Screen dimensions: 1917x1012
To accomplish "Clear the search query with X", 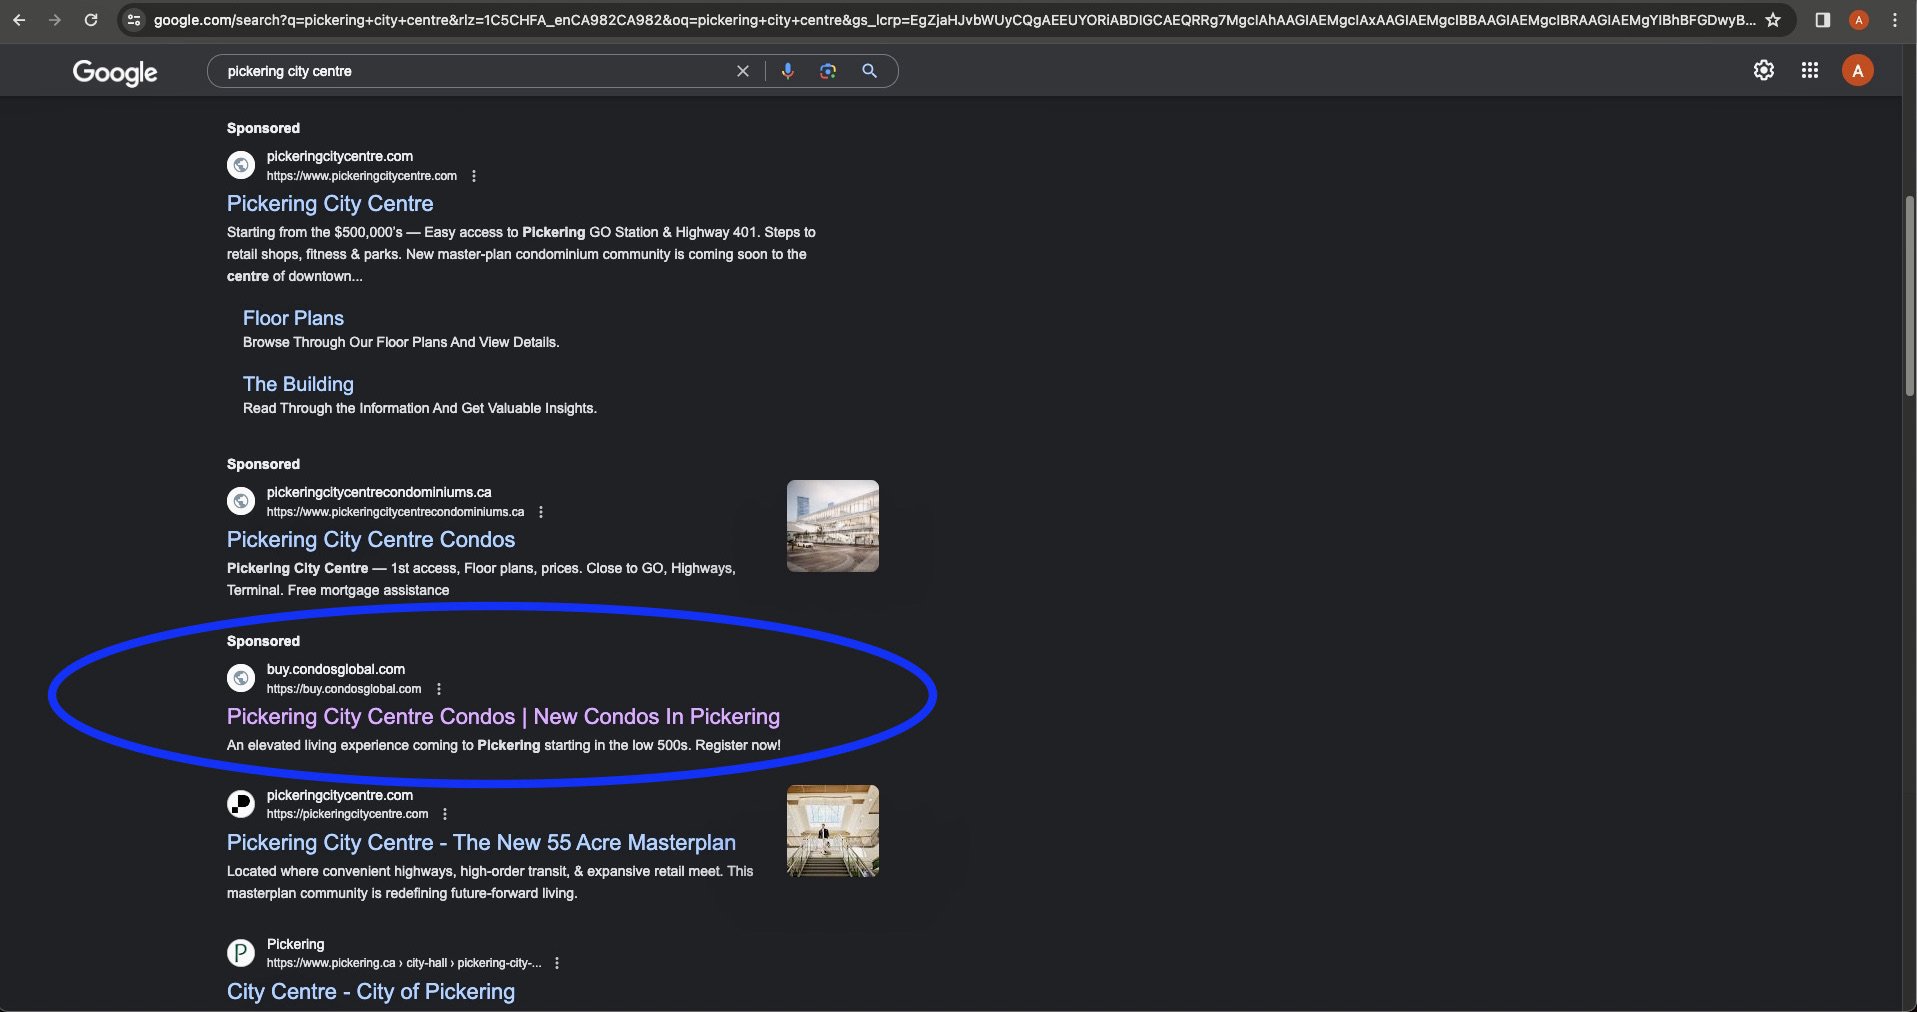I will click(x=743, y=71).
